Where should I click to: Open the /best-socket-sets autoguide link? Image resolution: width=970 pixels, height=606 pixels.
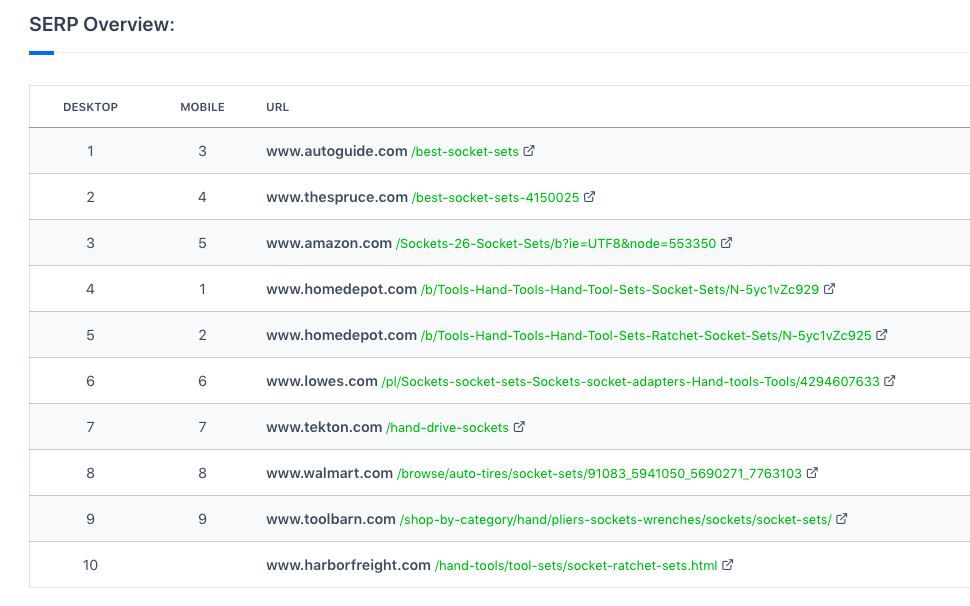(x=465, y=152)
